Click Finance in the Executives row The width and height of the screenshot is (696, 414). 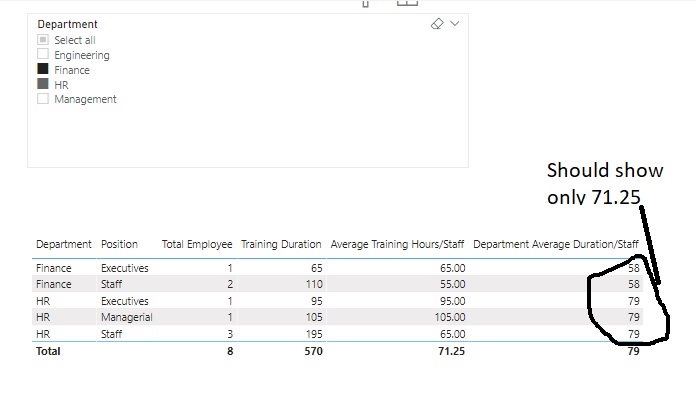tap(54, 268)
